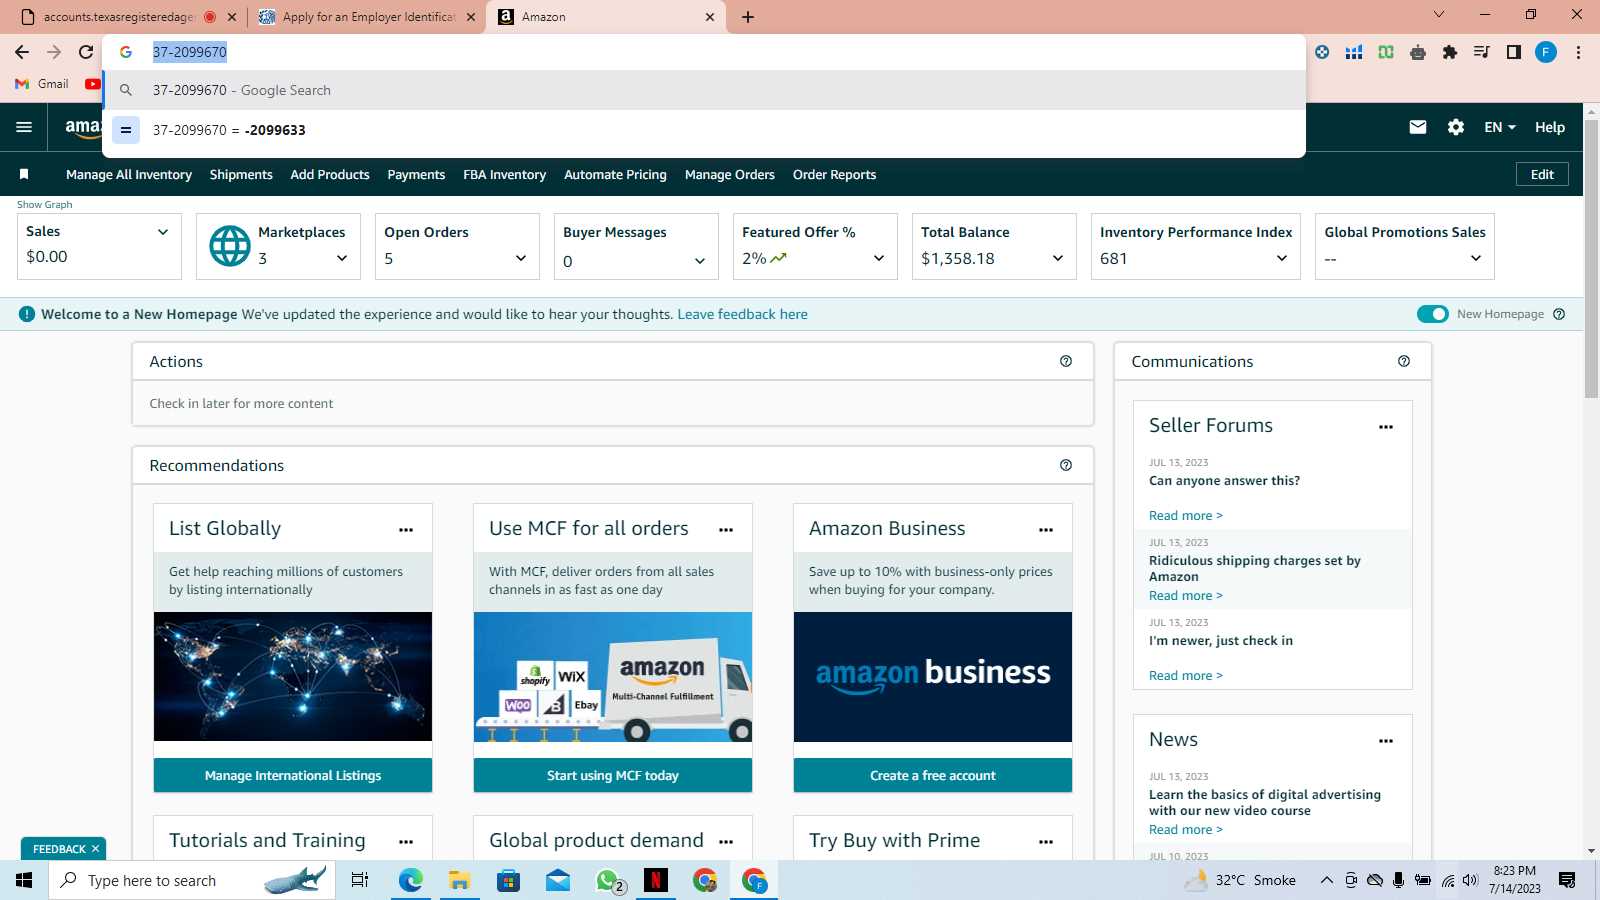Close the FEEDBACK tab
The image size is (1600, 900).
pos(95,849)
